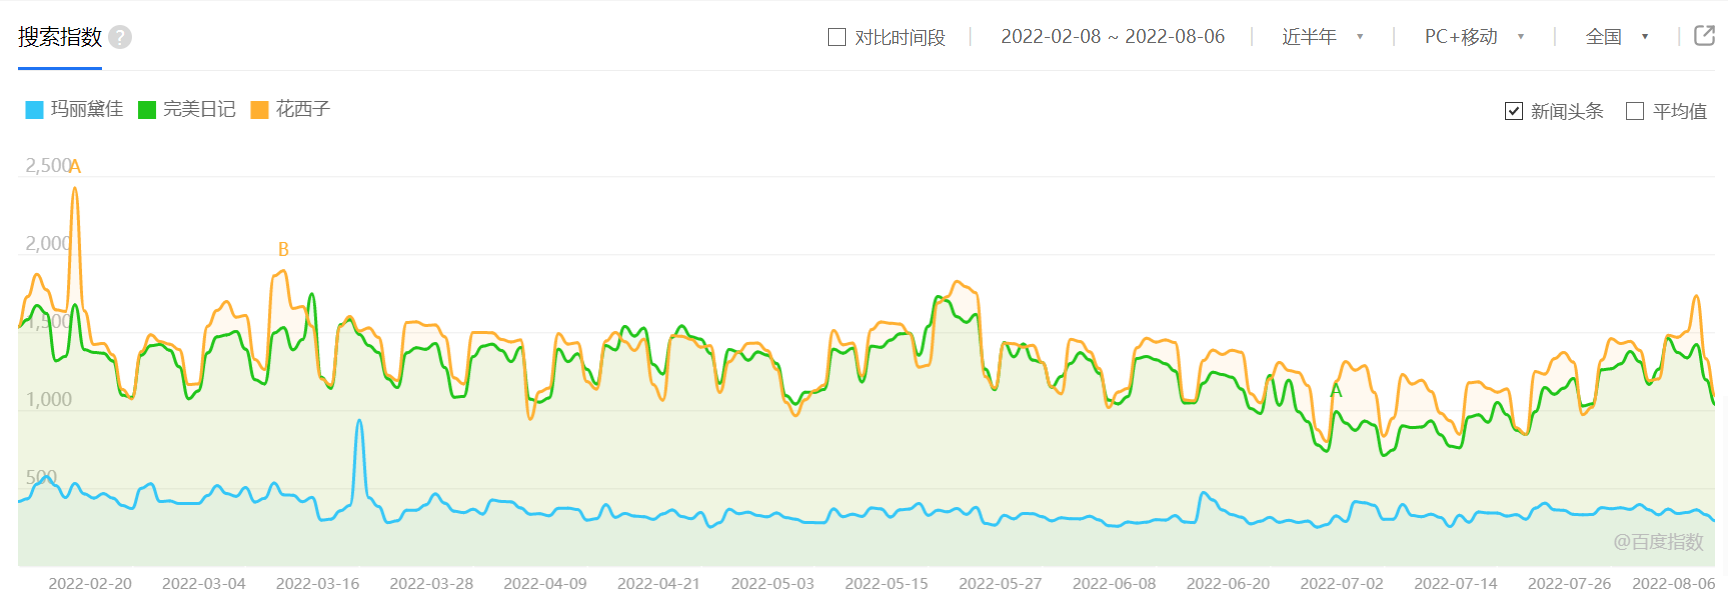Screen dimensions: 1728x604
Task: Select the 搜索指数 tab
Action: (x=60, y=37)
